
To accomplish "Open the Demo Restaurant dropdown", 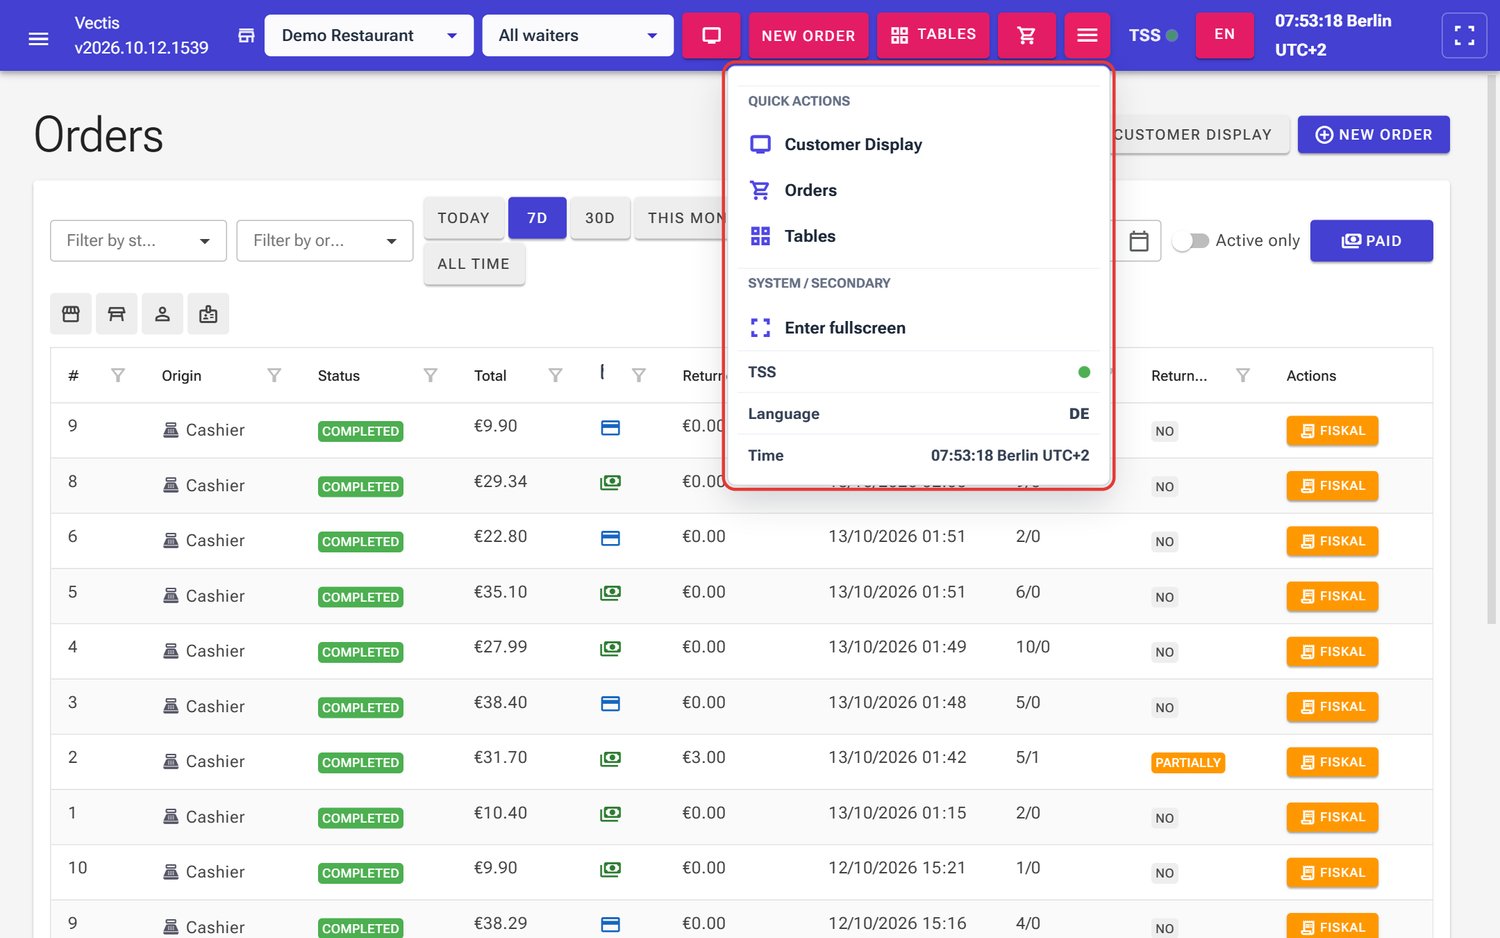I will (x=369, y=36).
